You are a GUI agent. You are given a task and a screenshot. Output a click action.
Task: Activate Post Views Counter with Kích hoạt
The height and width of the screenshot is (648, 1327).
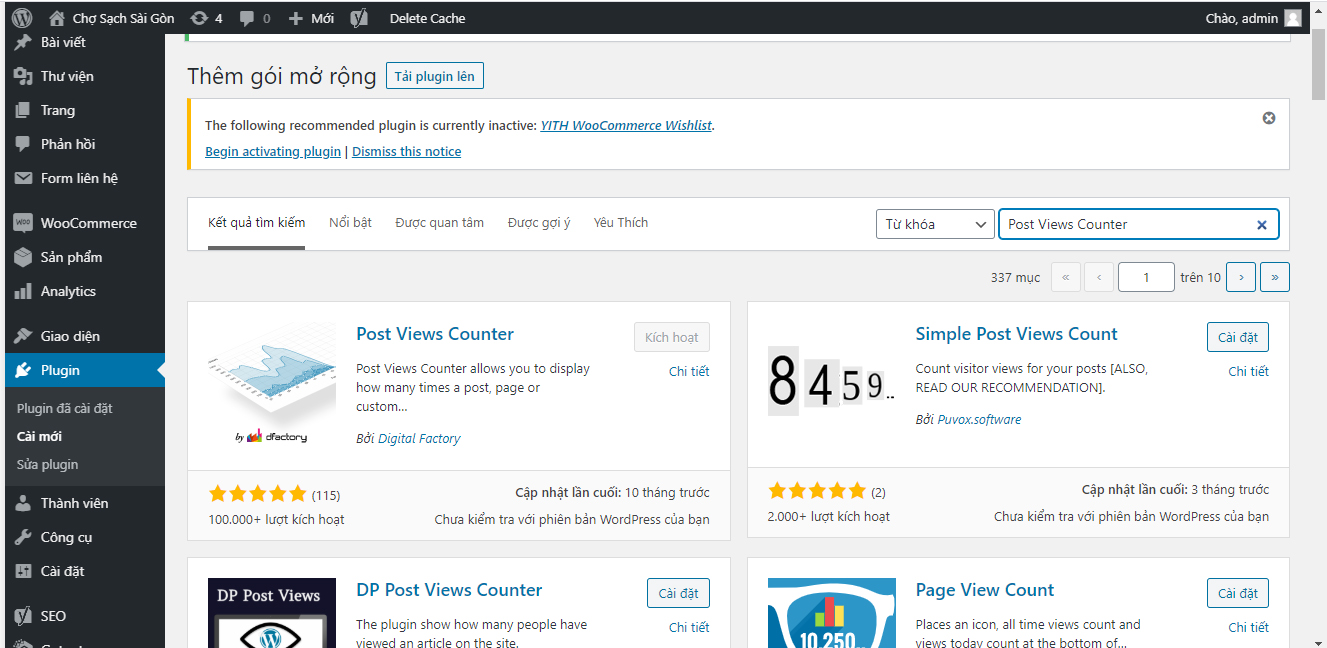pyautogui.click(x=671, y=337)
